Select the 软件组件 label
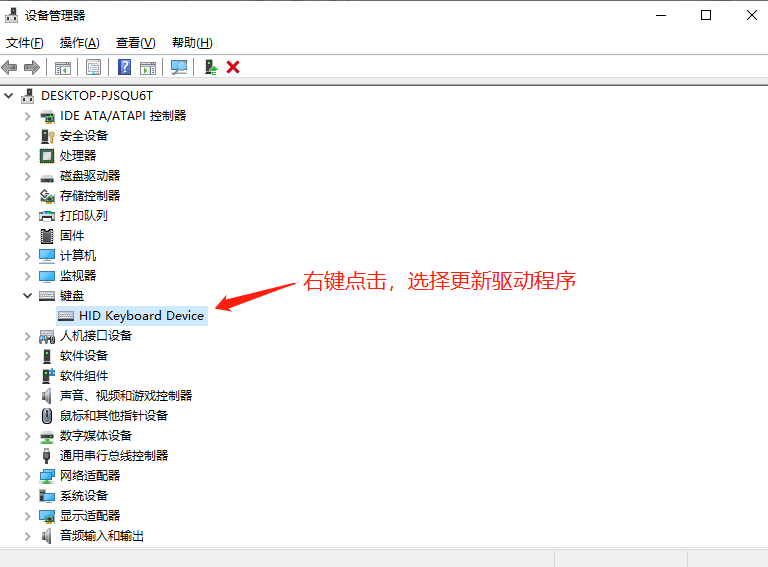This screenshot has height=567, width=768. point(84,376)
